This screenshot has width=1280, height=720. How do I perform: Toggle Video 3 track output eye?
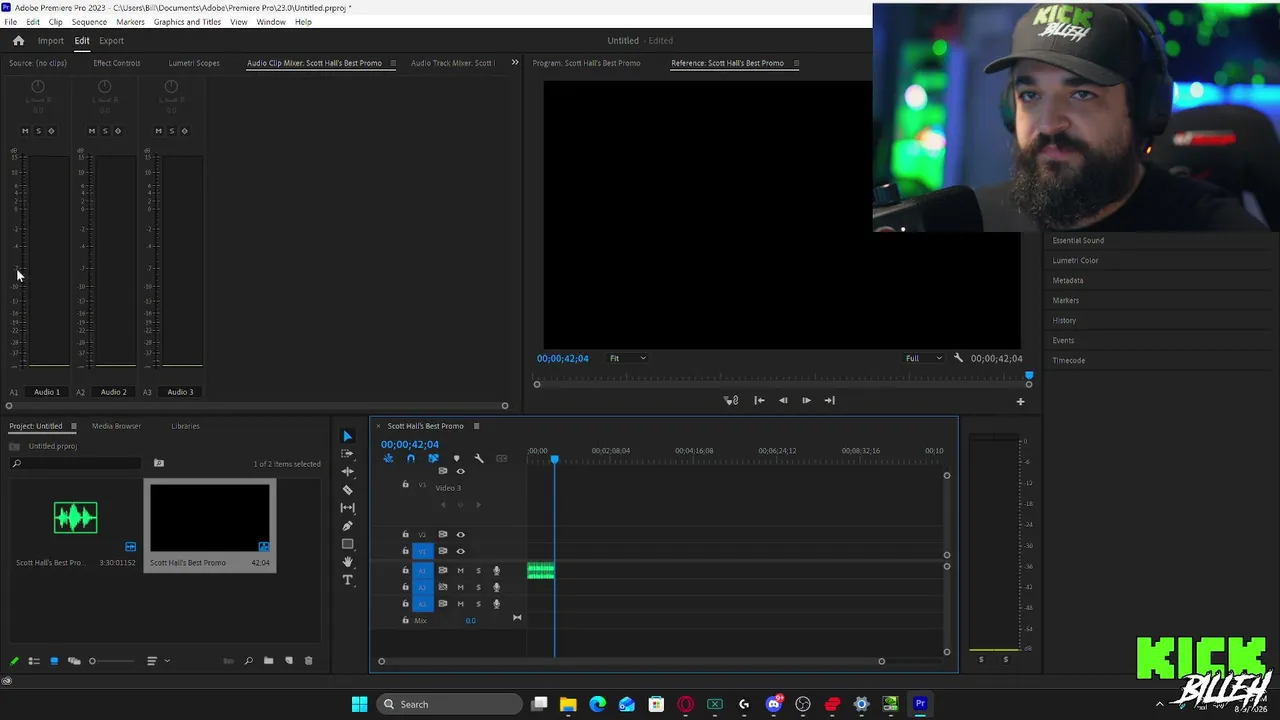[460, 471]
